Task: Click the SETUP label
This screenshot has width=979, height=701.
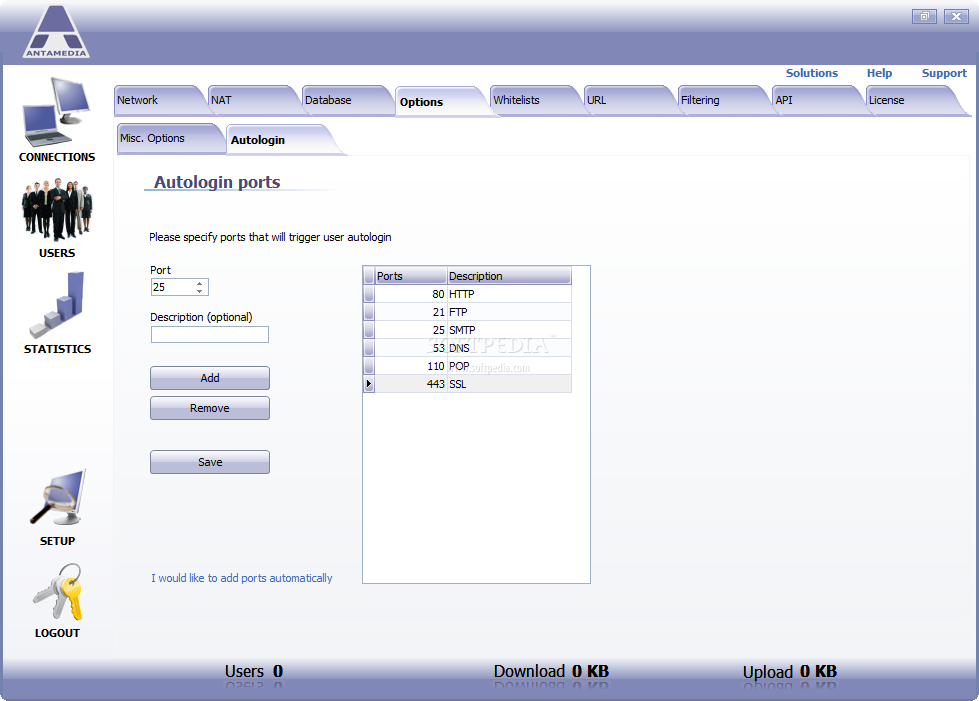Action: coord(57,541)
